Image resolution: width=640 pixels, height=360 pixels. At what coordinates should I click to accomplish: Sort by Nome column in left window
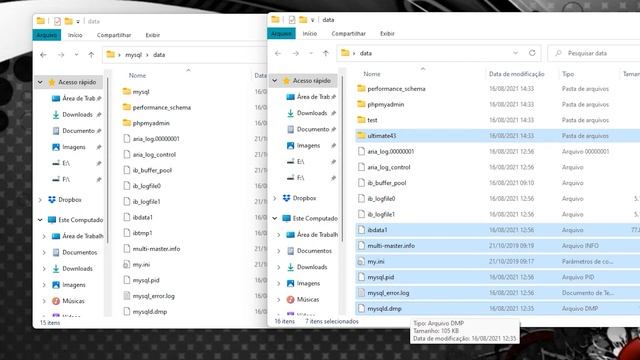[137, 76]
